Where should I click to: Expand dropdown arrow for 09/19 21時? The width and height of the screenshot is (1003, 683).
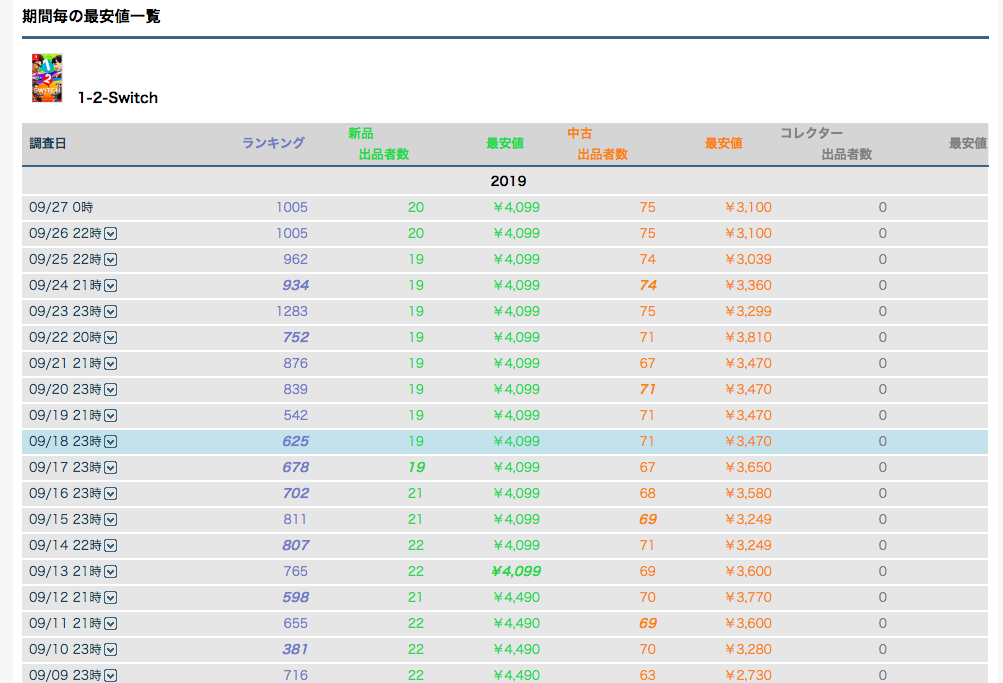[x=111, y=416]
